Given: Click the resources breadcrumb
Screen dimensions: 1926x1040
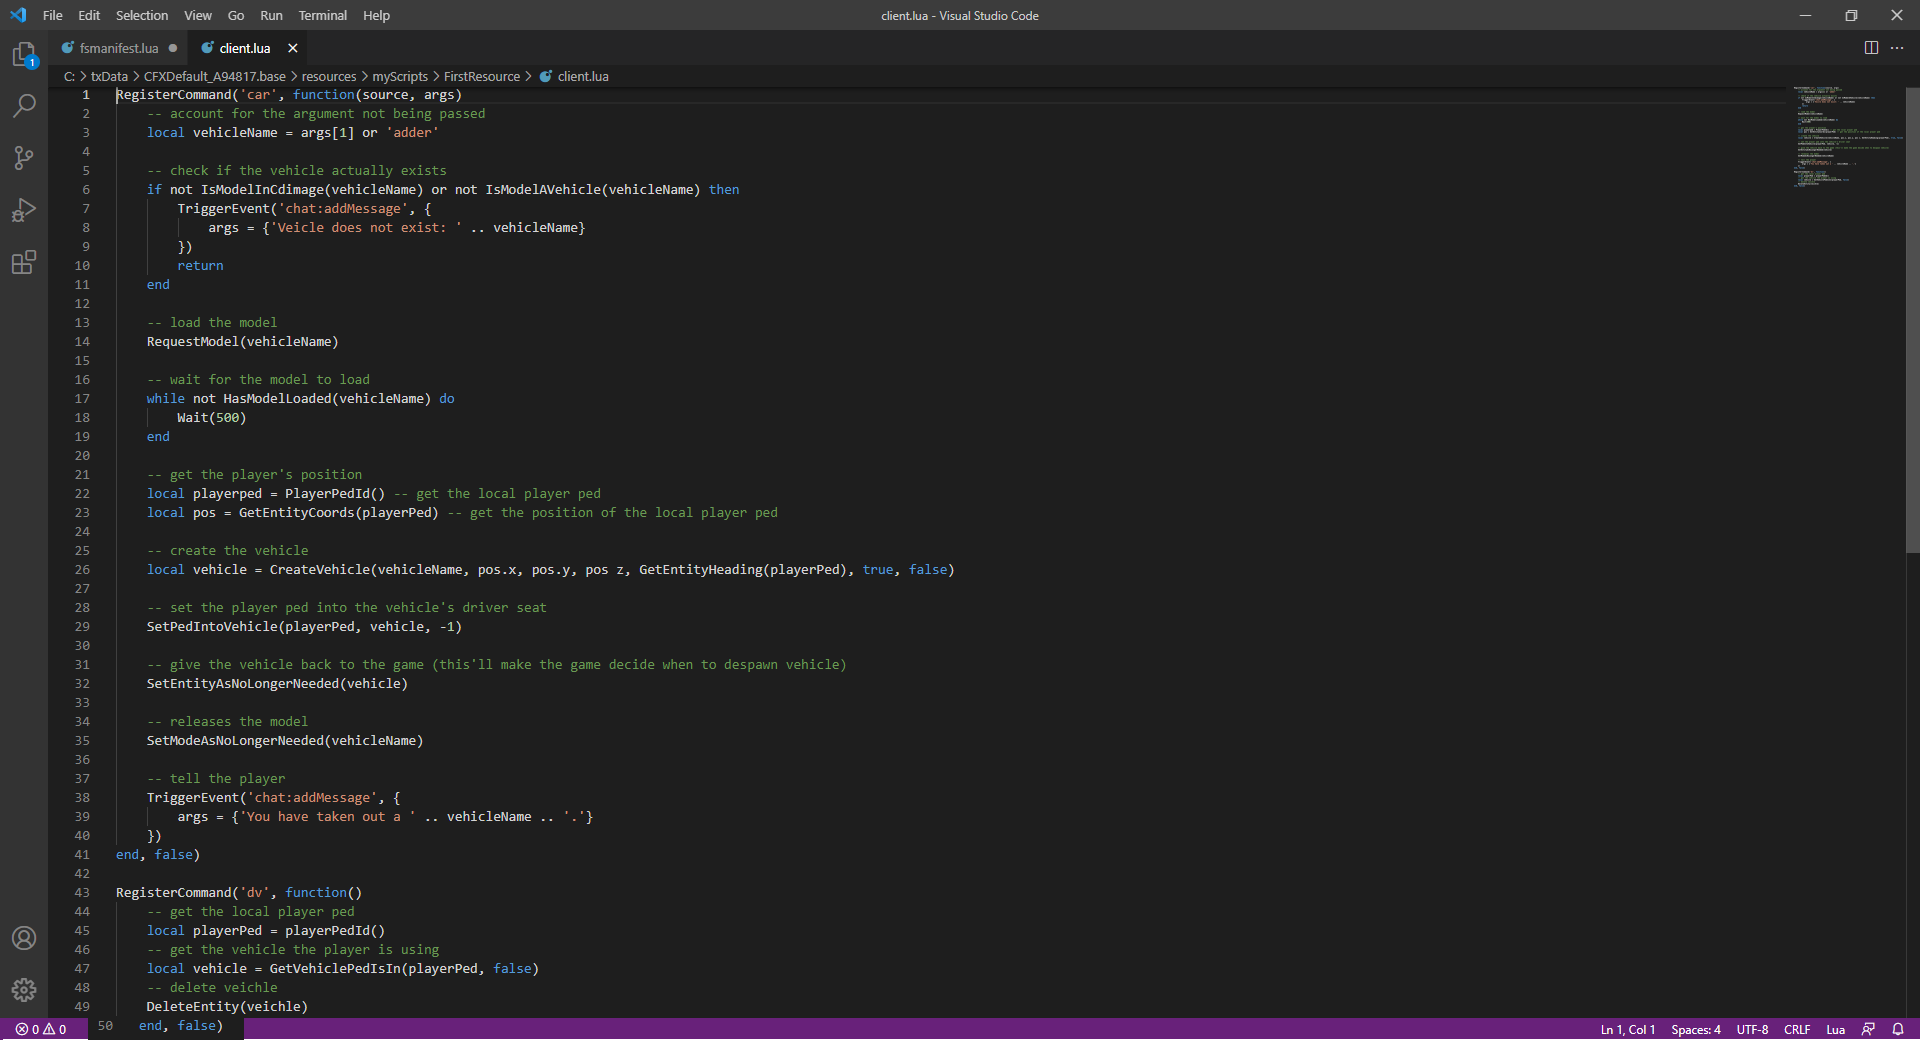Looking at the screenshot, I should pyautogui.click(x=329, y=76).
